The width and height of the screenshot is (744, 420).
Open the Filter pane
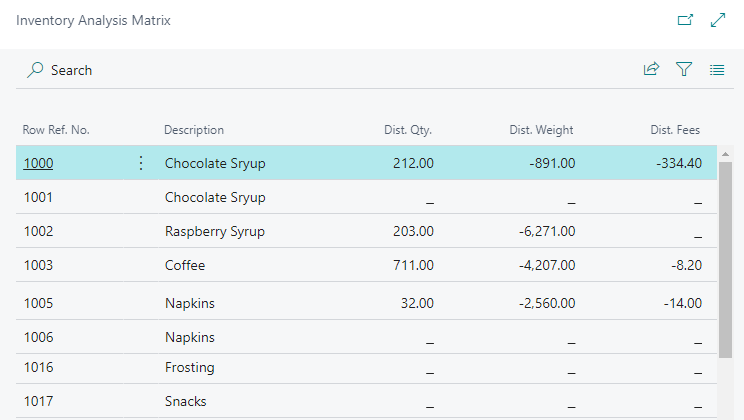[x=684, y=70]
